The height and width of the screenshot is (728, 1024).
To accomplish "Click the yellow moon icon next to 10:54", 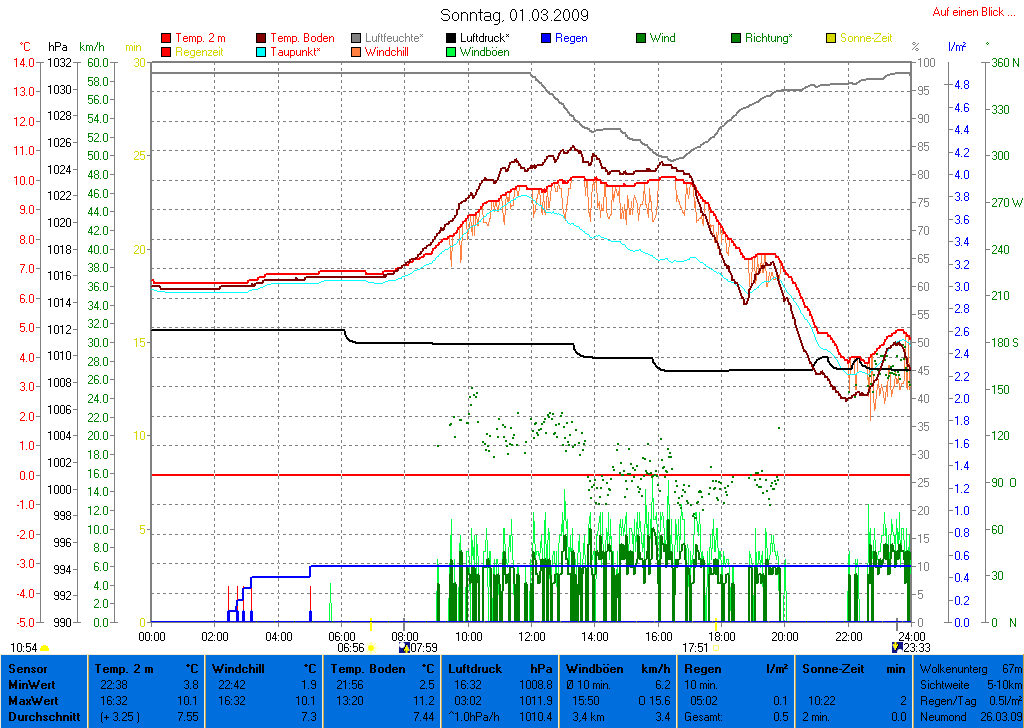I will pos(45,648).
